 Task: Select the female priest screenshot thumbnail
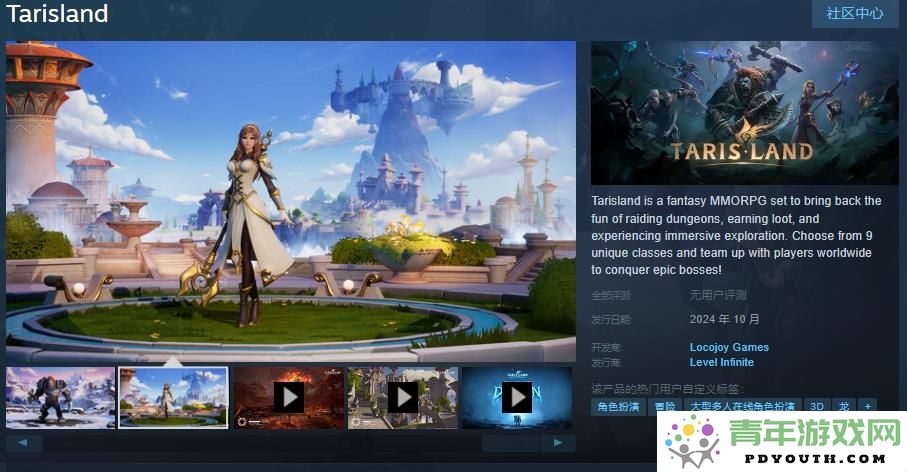point(174,398)
